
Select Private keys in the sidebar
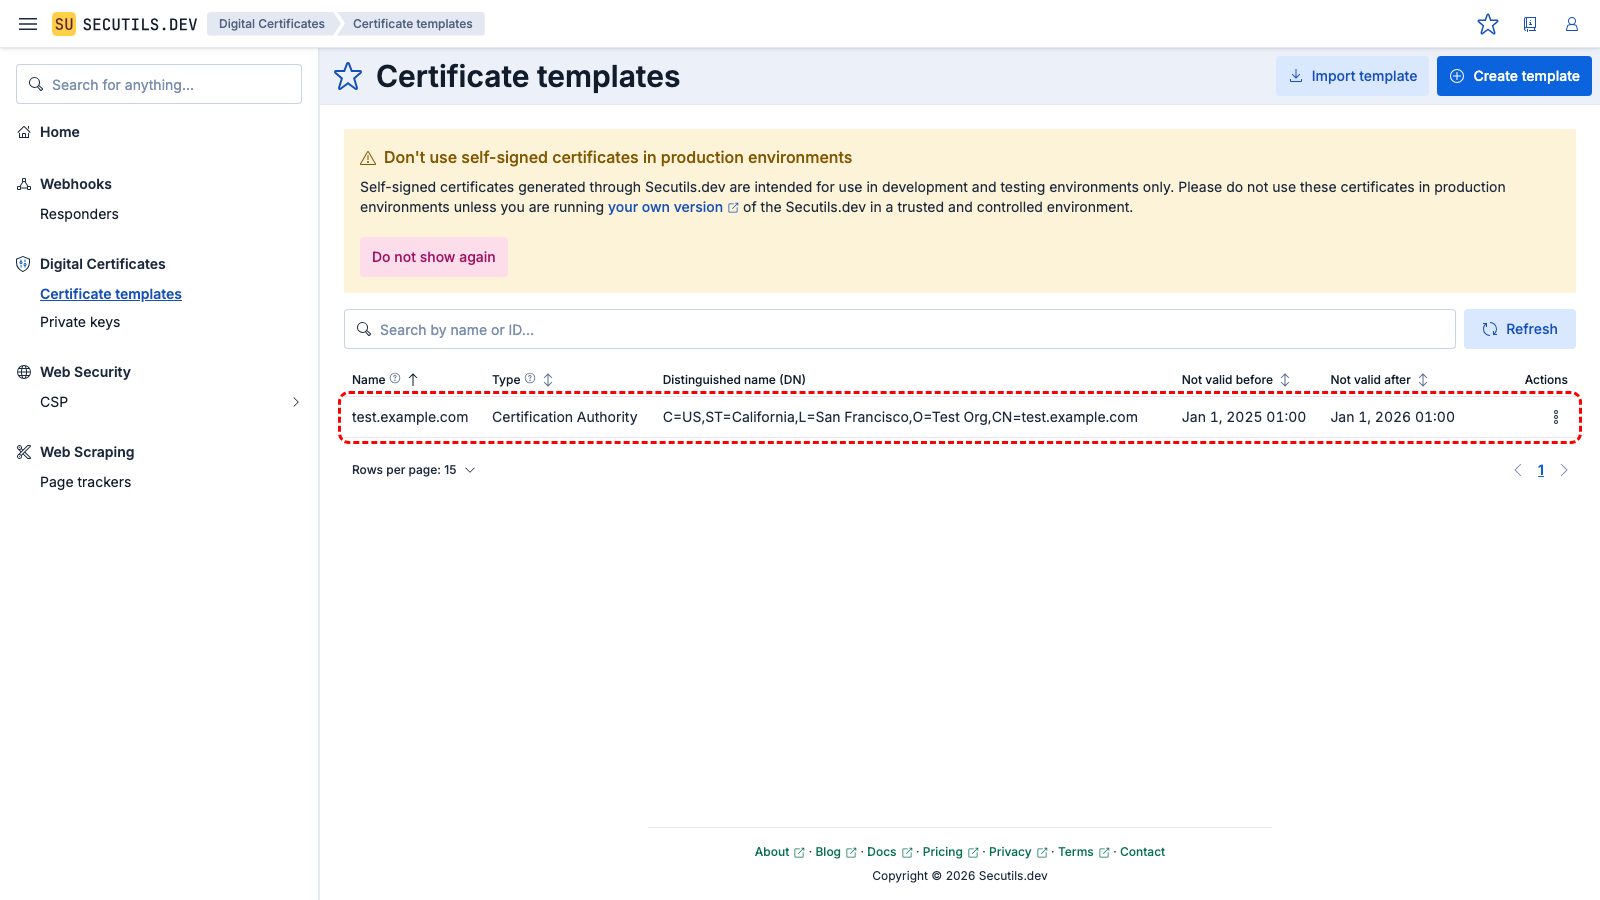80,321
